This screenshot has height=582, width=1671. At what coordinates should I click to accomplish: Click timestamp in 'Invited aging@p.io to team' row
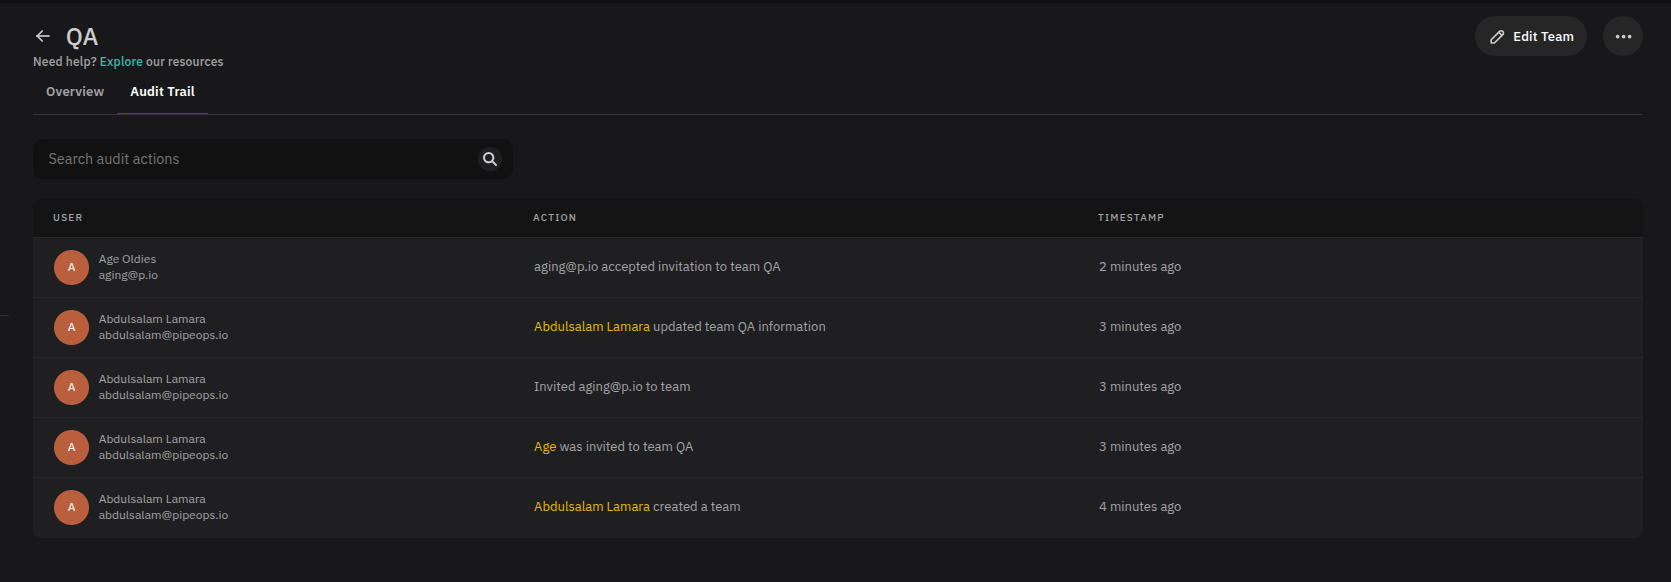coord(1140,387)
